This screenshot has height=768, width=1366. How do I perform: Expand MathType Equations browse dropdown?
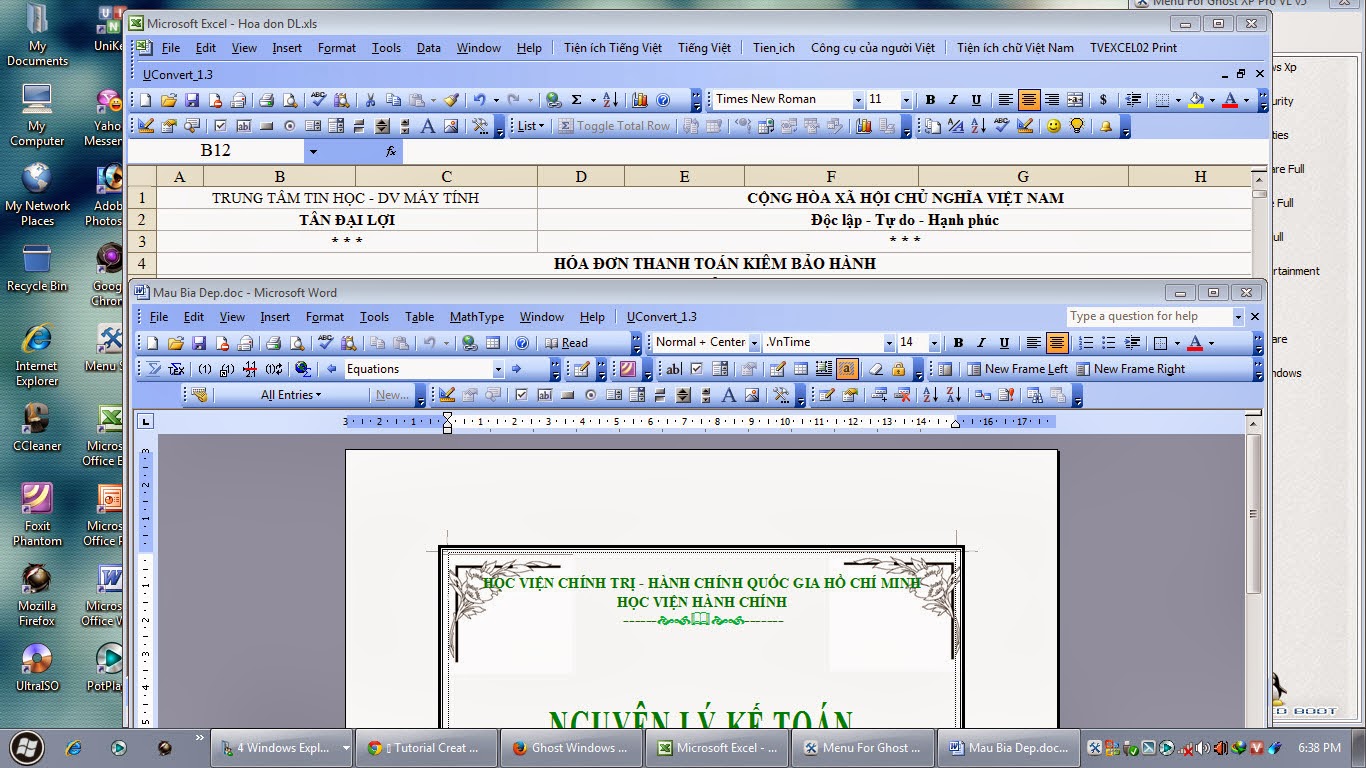(x=498, y=369)
